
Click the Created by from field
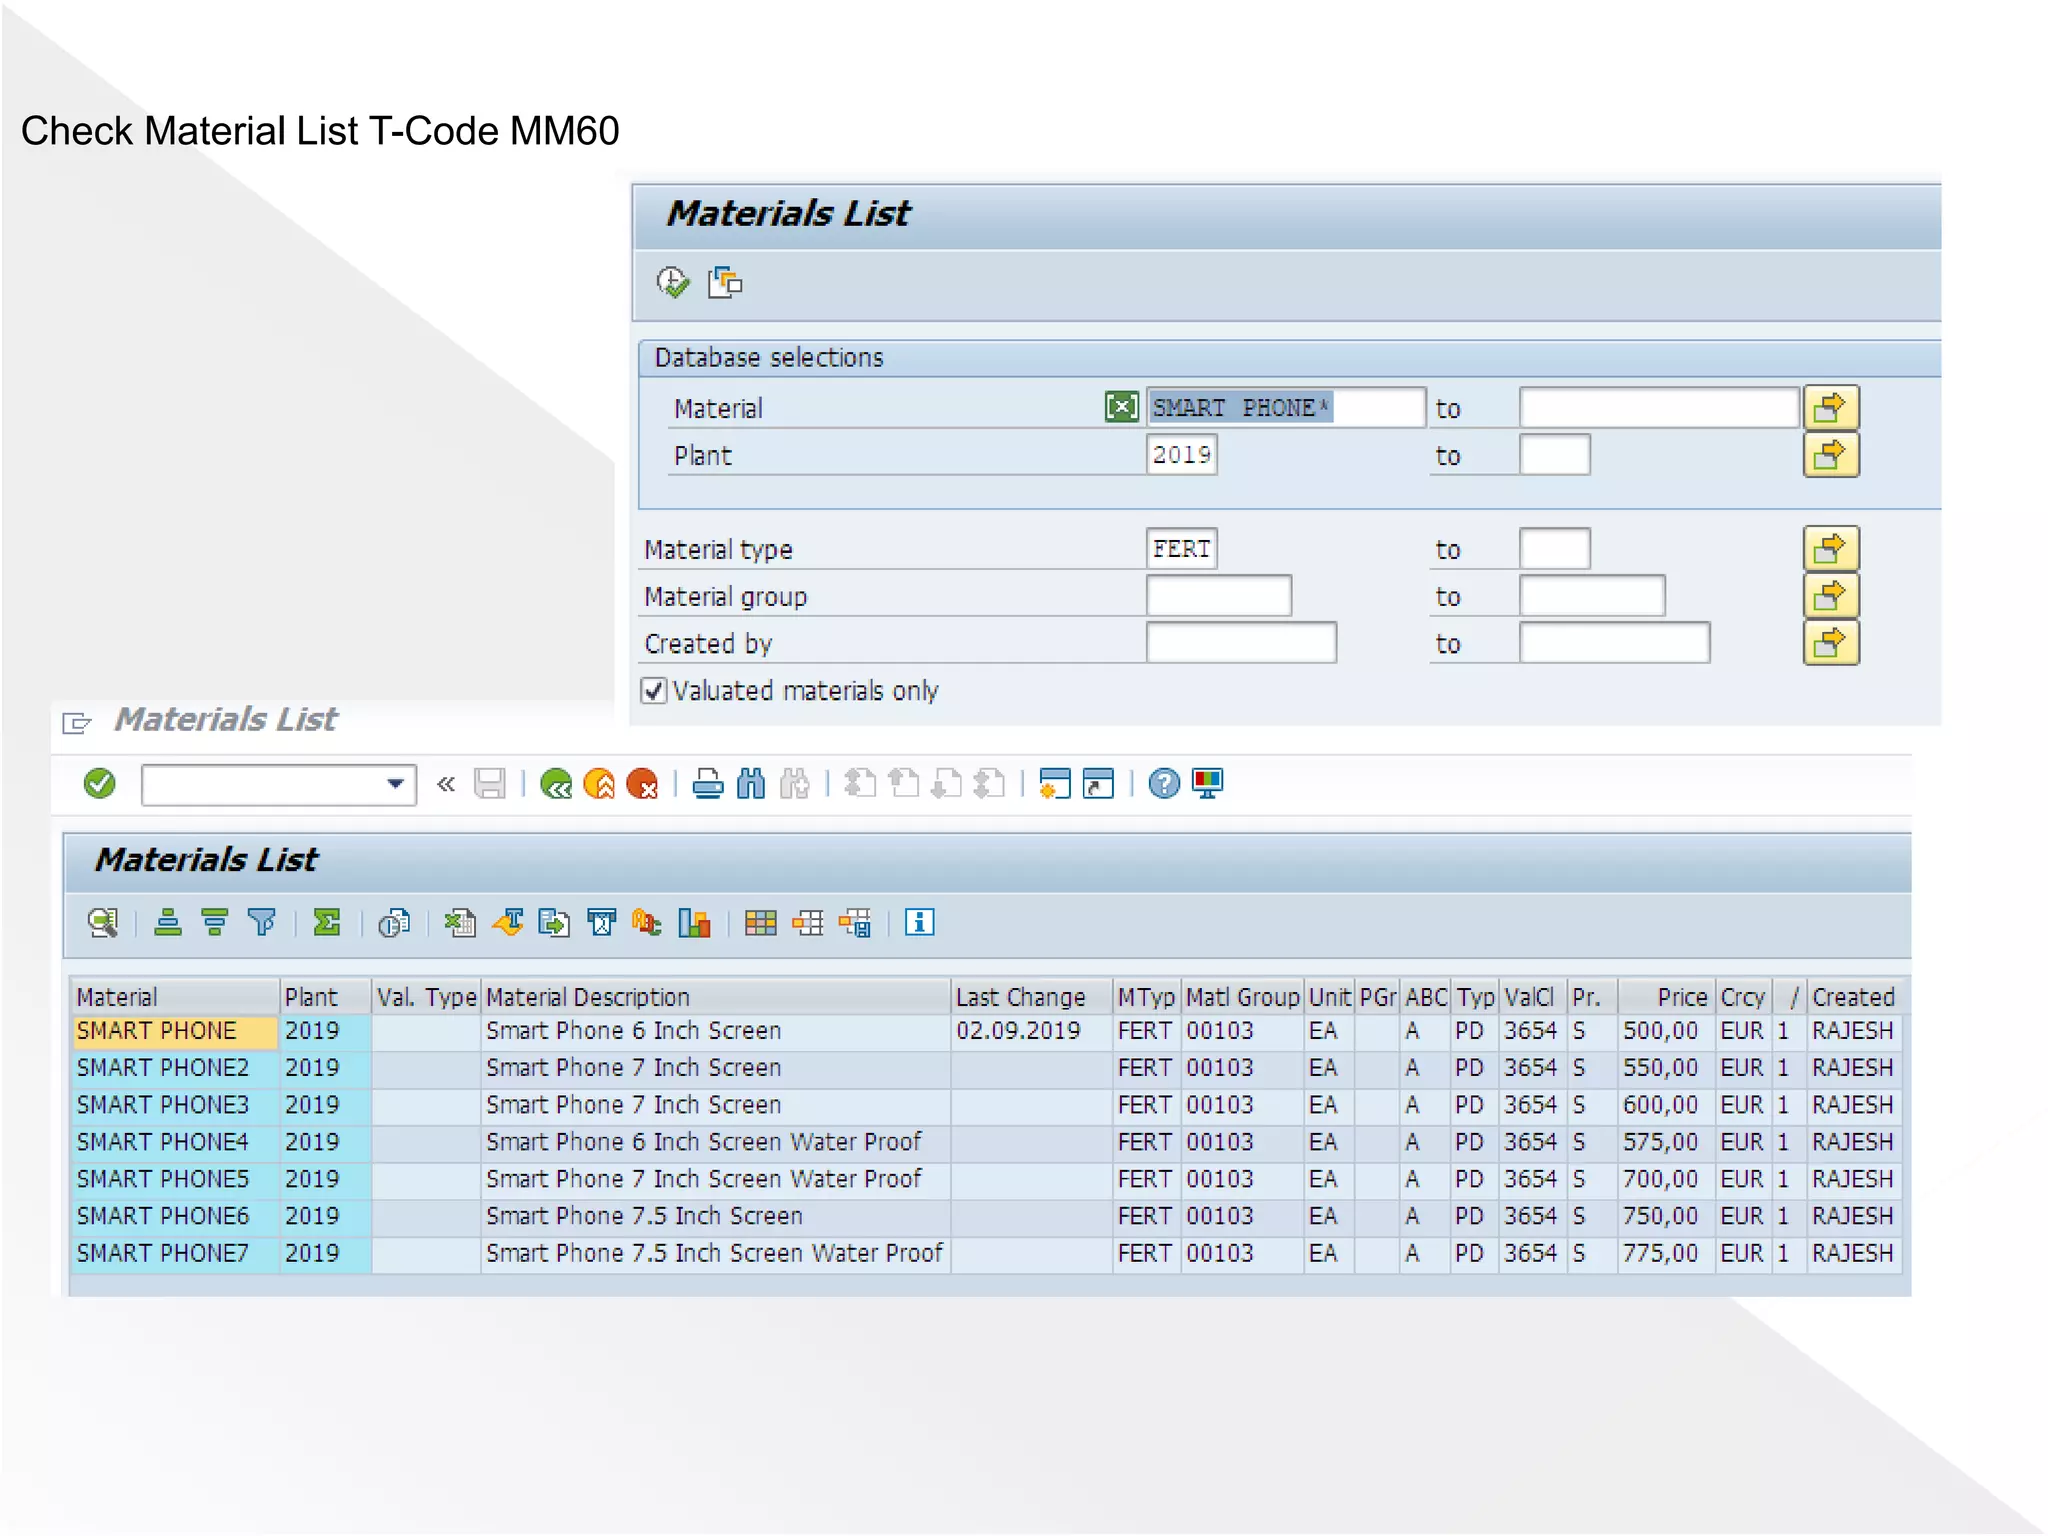click(x=1241, y=643)
